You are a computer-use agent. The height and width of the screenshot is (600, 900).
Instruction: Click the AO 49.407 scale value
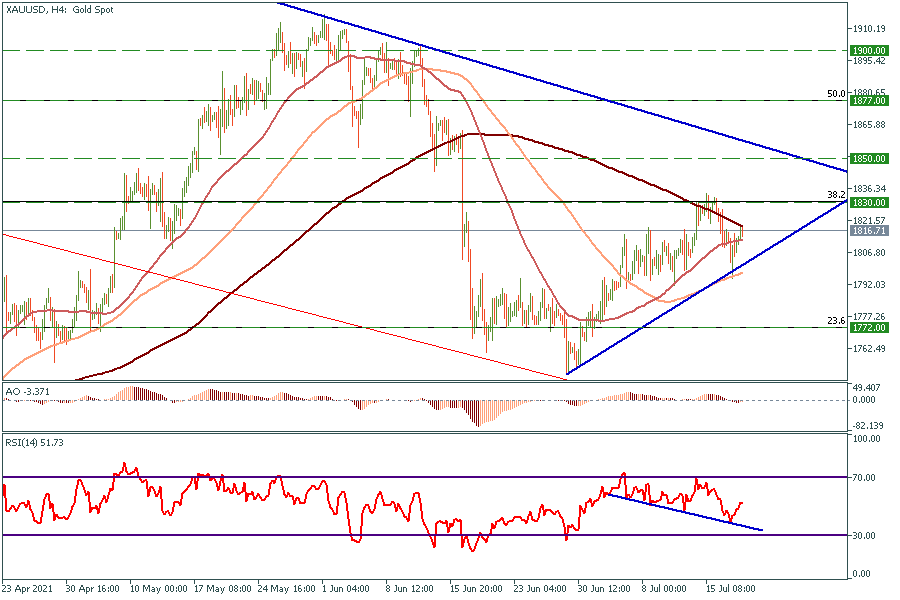pos(866,387)
